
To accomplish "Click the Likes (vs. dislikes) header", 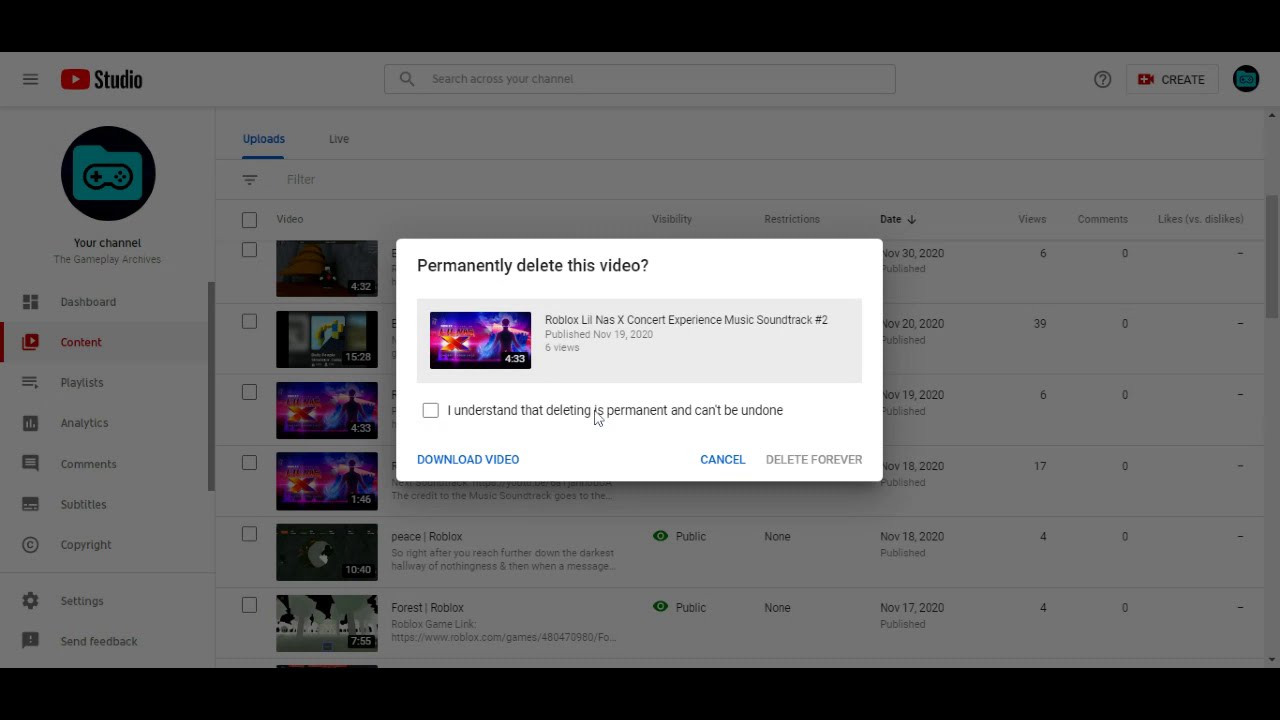I will (x=1201, y=219).
